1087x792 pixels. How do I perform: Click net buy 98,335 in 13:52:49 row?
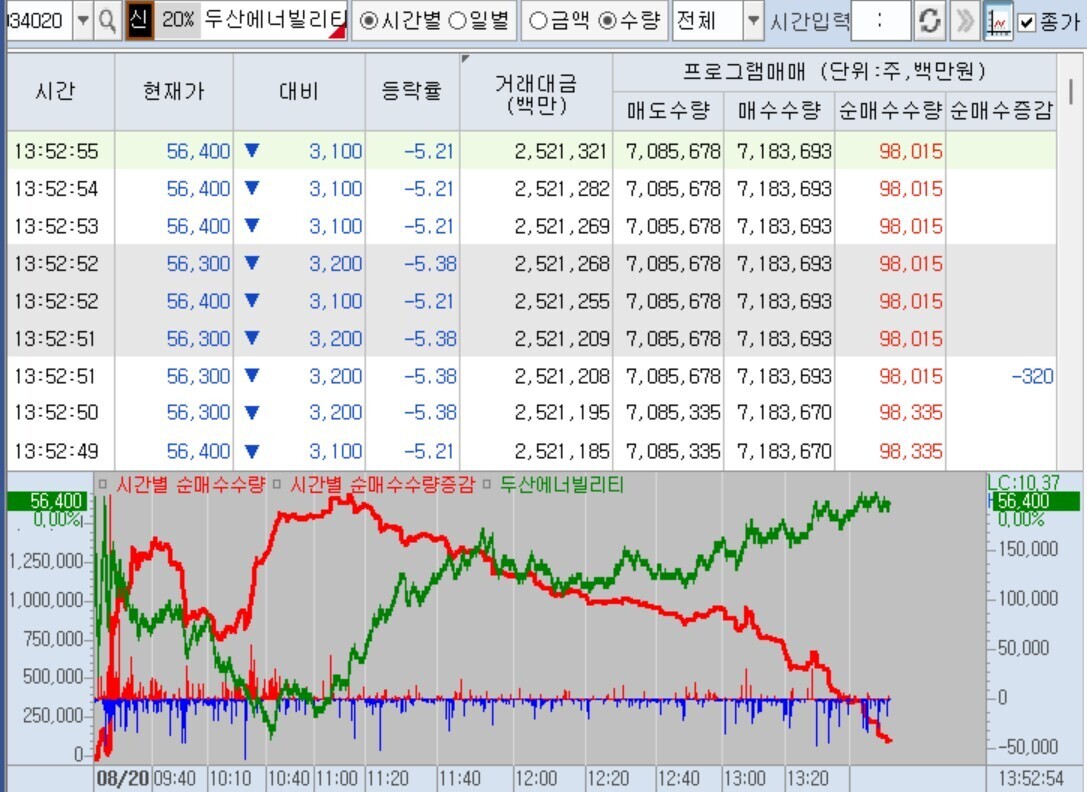click(x=911, y=451)
